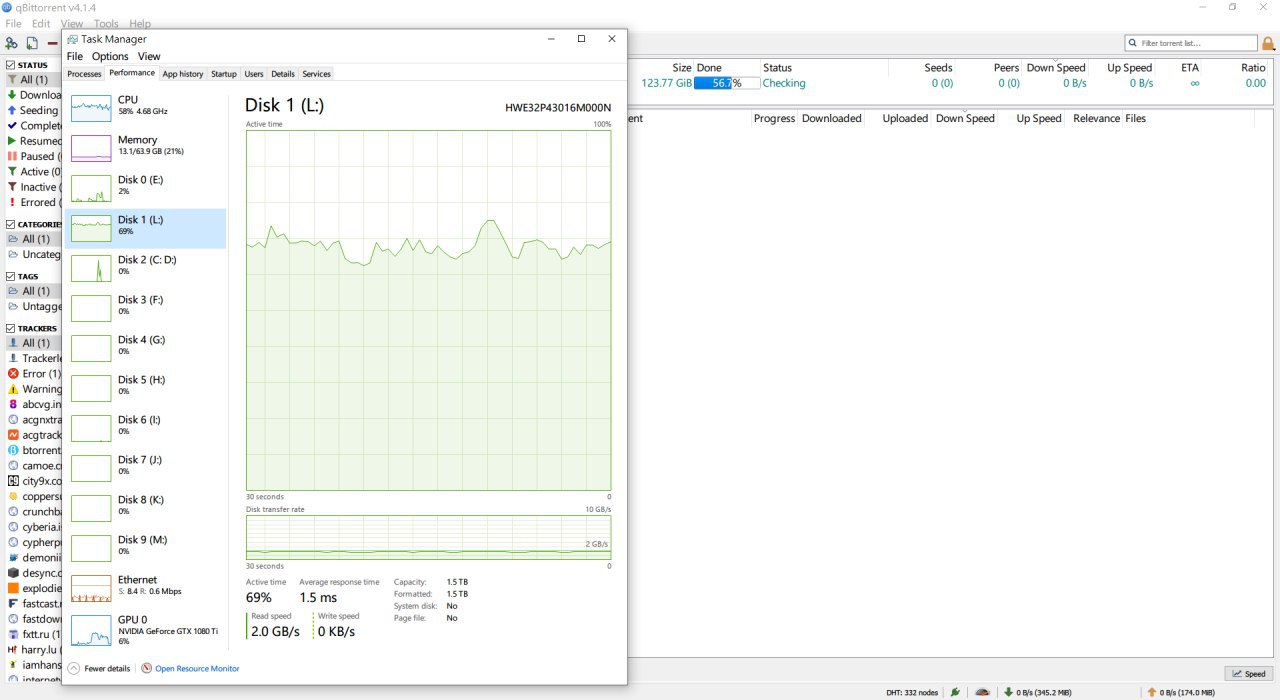Screen dimensions: 1280x700
Task: Click the lock qBittorrent padlock icon
Action: pyautogui.click(x=1268, y=43)
